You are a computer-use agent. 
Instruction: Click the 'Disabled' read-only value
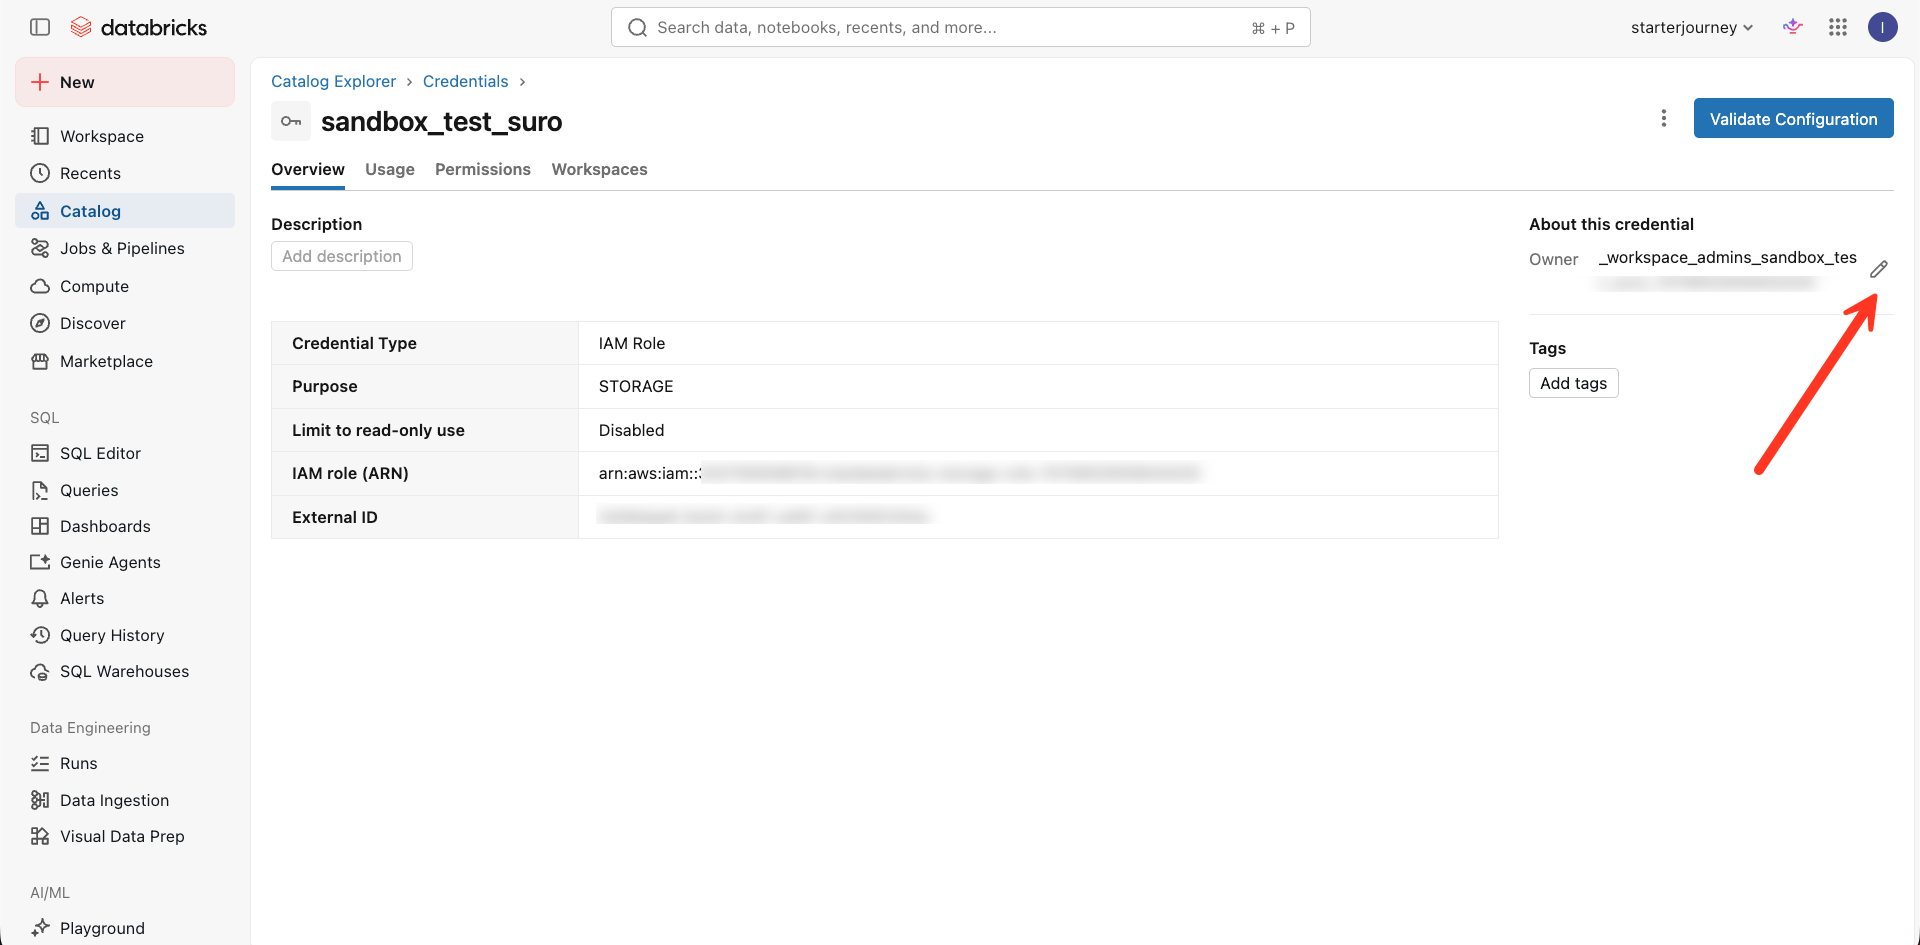(631, 430)
